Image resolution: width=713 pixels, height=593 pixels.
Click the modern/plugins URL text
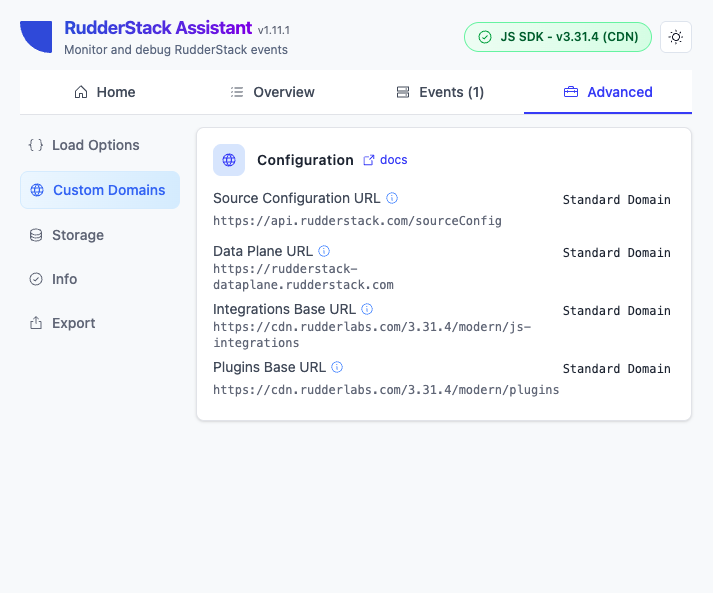pos(386,390)
